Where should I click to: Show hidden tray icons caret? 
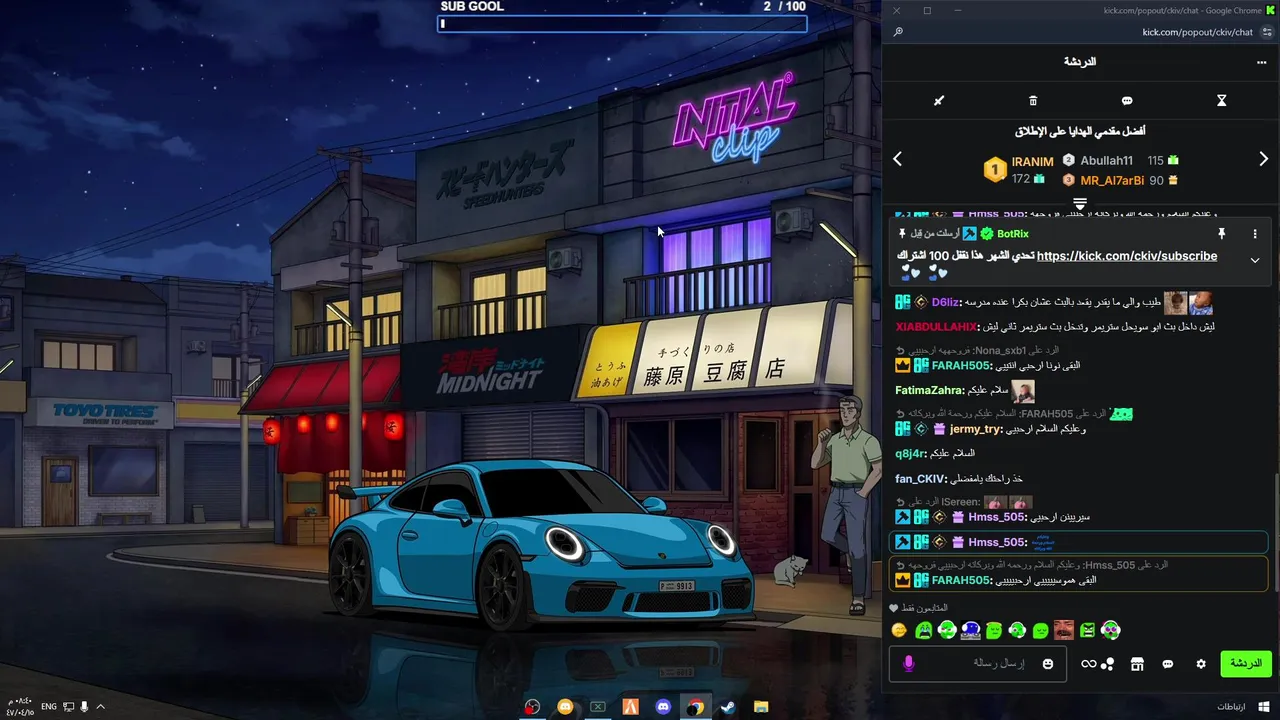pyautogui.click(x=100, y=707)
